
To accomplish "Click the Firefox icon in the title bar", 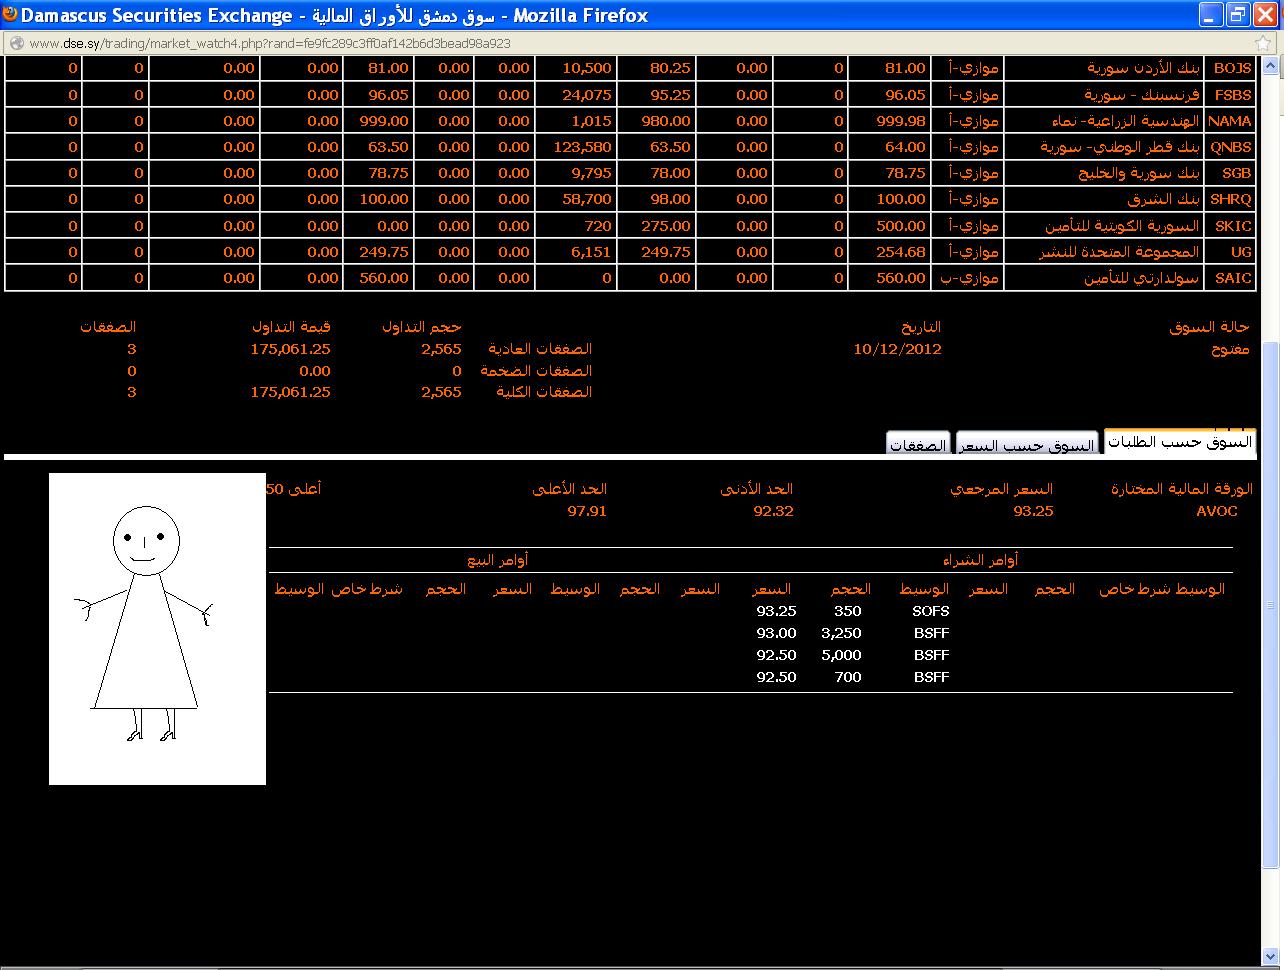I will pyautogui.click(x=10, y=15).
